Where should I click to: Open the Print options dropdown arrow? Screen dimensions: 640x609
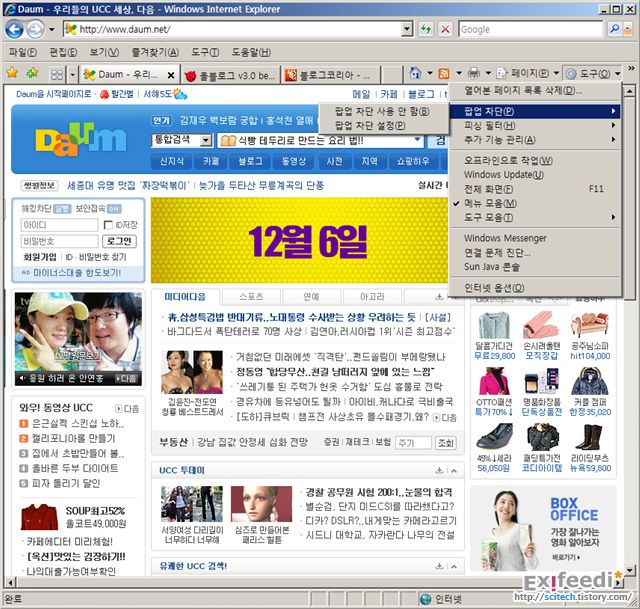point(488,73)
